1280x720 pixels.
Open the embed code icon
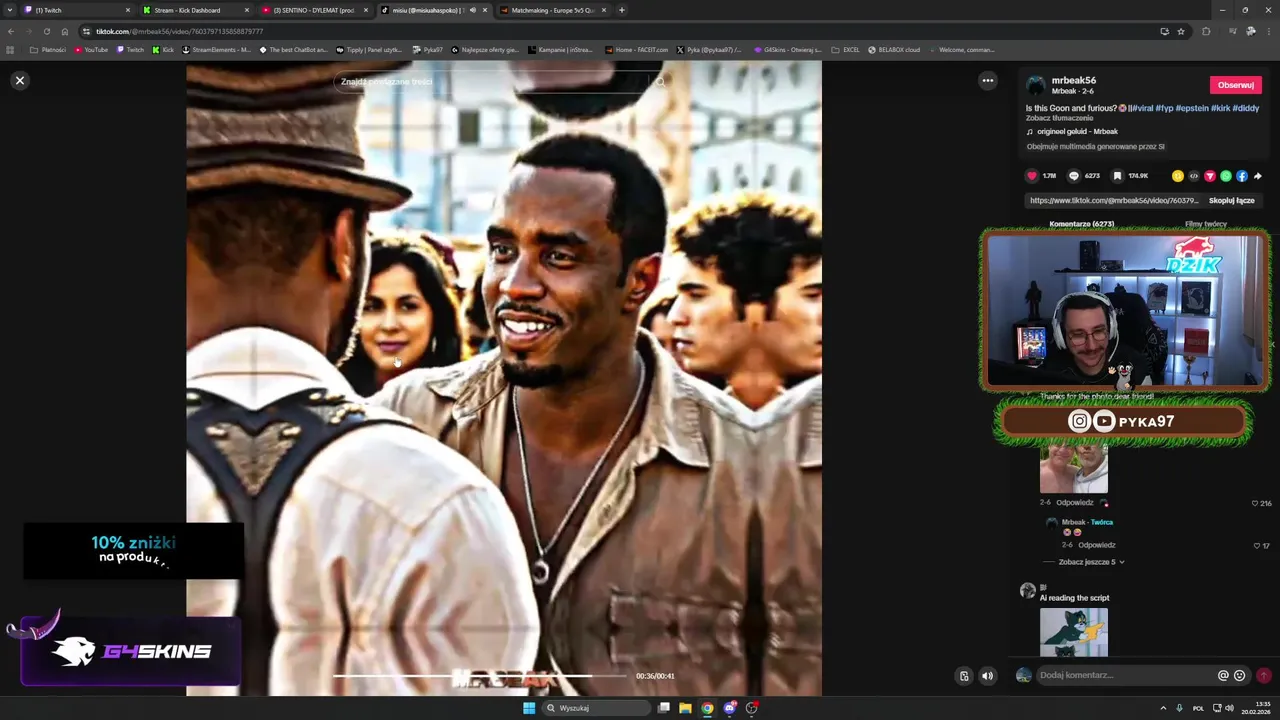tap(1194, 176)
